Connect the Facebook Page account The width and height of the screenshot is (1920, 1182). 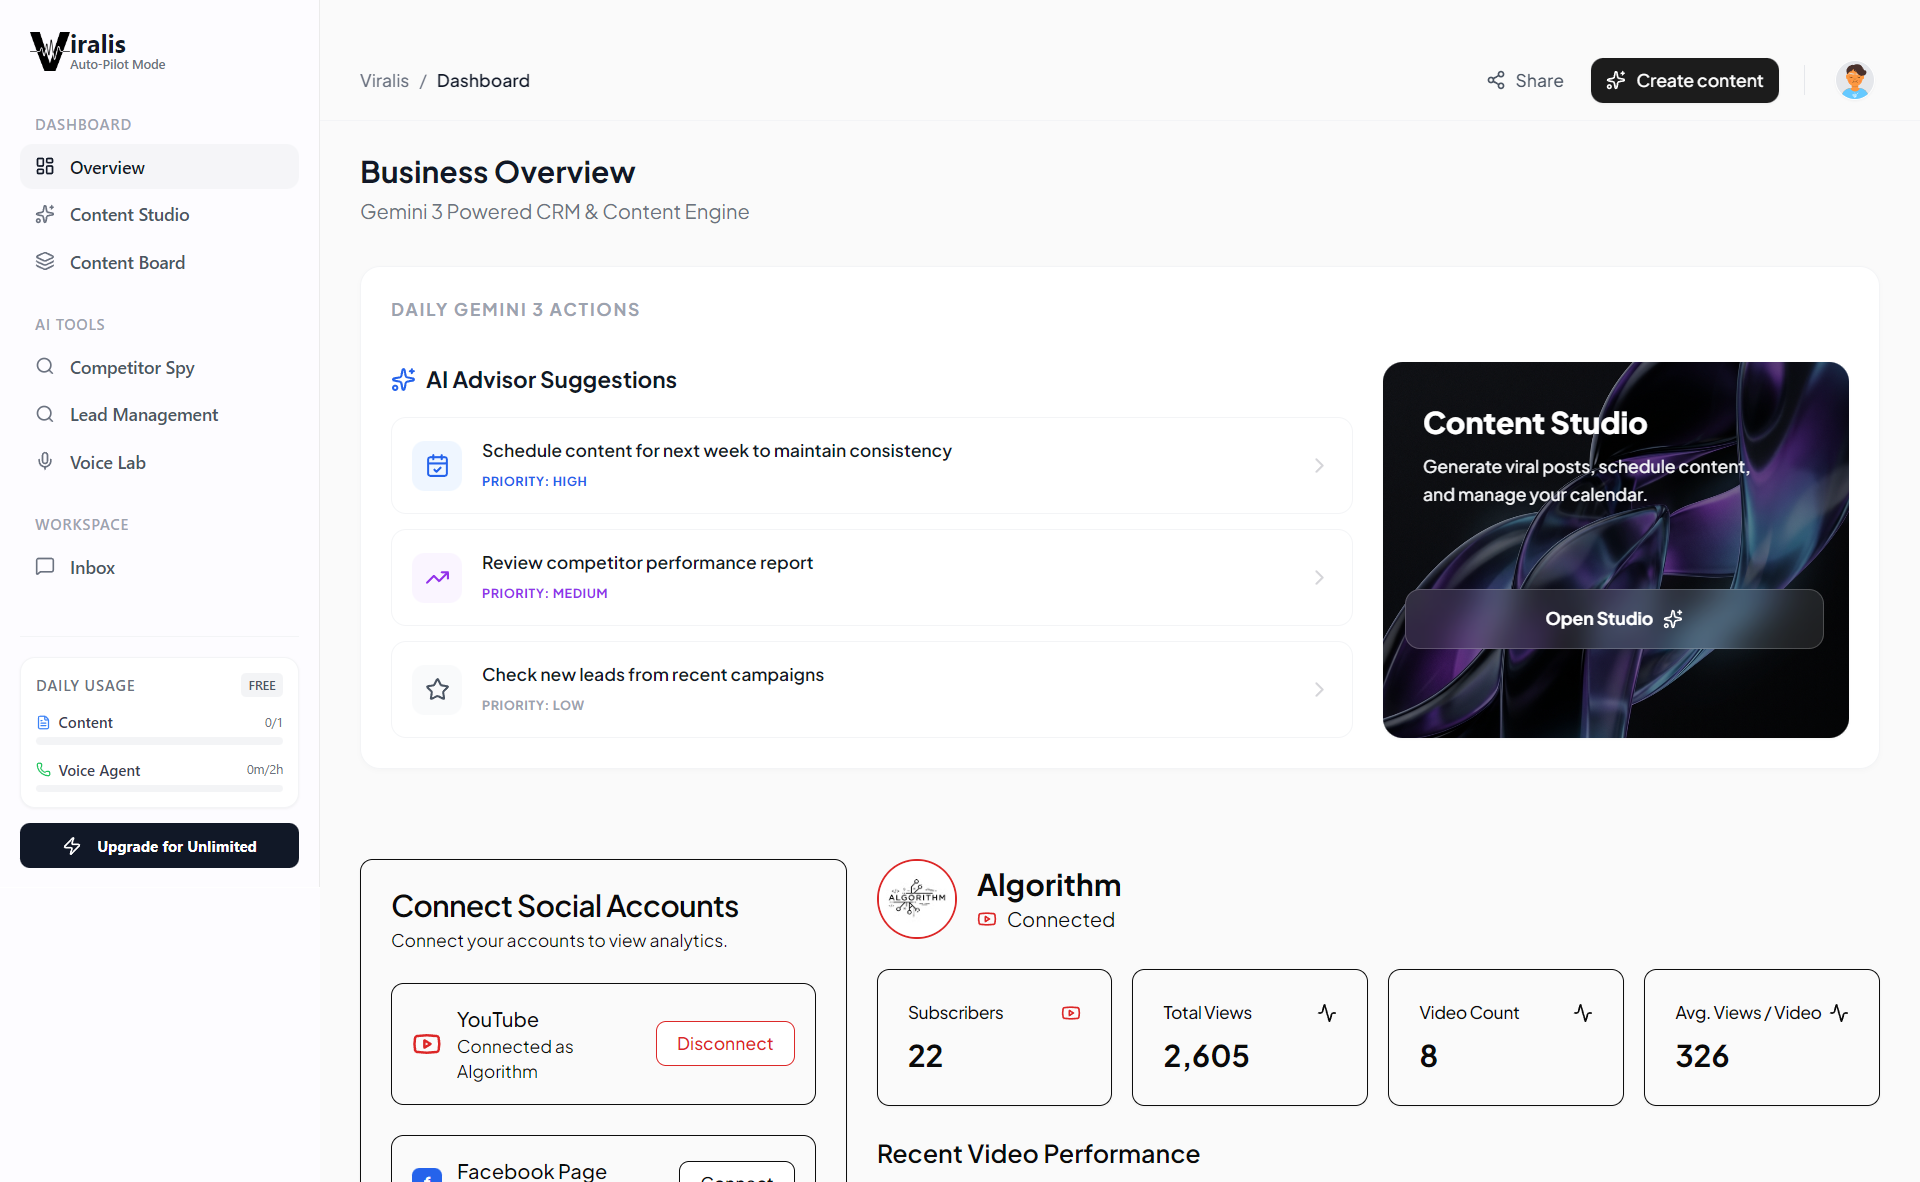737,1178
